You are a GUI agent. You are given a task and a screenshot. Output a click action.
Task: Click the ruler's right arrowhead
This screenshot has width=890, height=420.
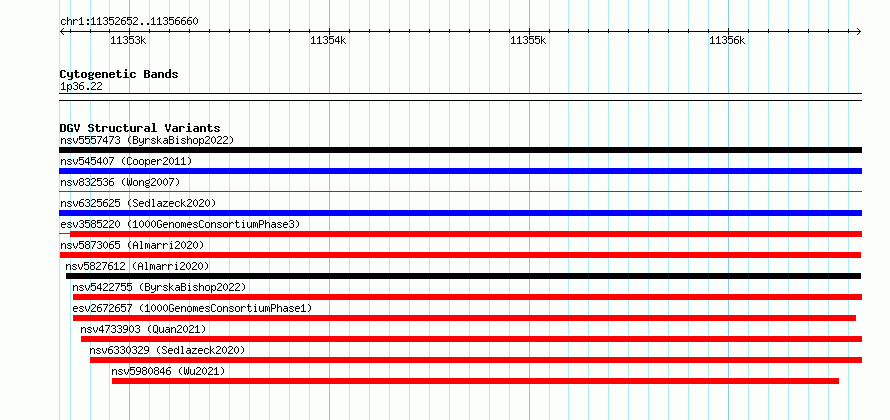[859, 31]
